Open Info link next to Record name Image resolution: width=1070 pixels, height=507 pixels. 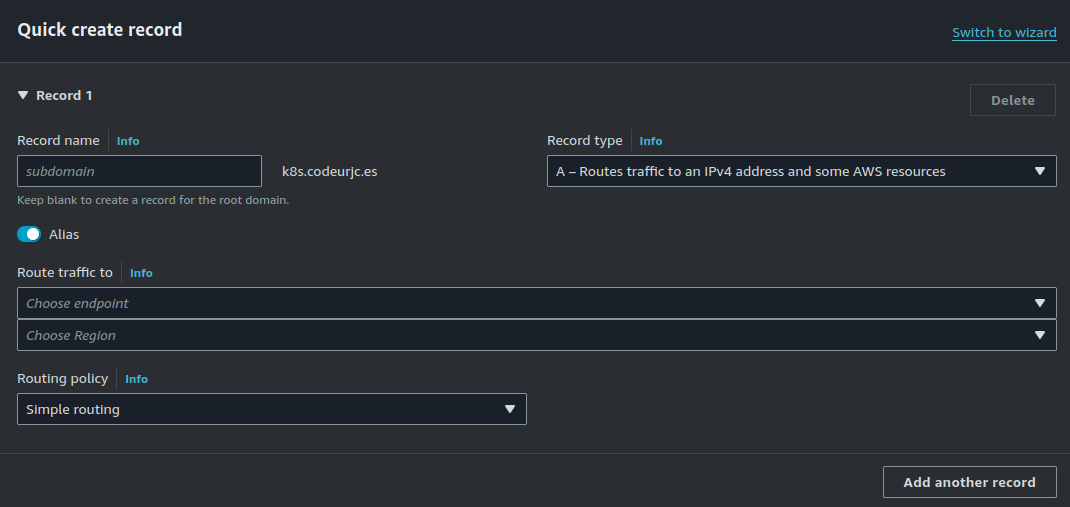click(x=128, y=141)
